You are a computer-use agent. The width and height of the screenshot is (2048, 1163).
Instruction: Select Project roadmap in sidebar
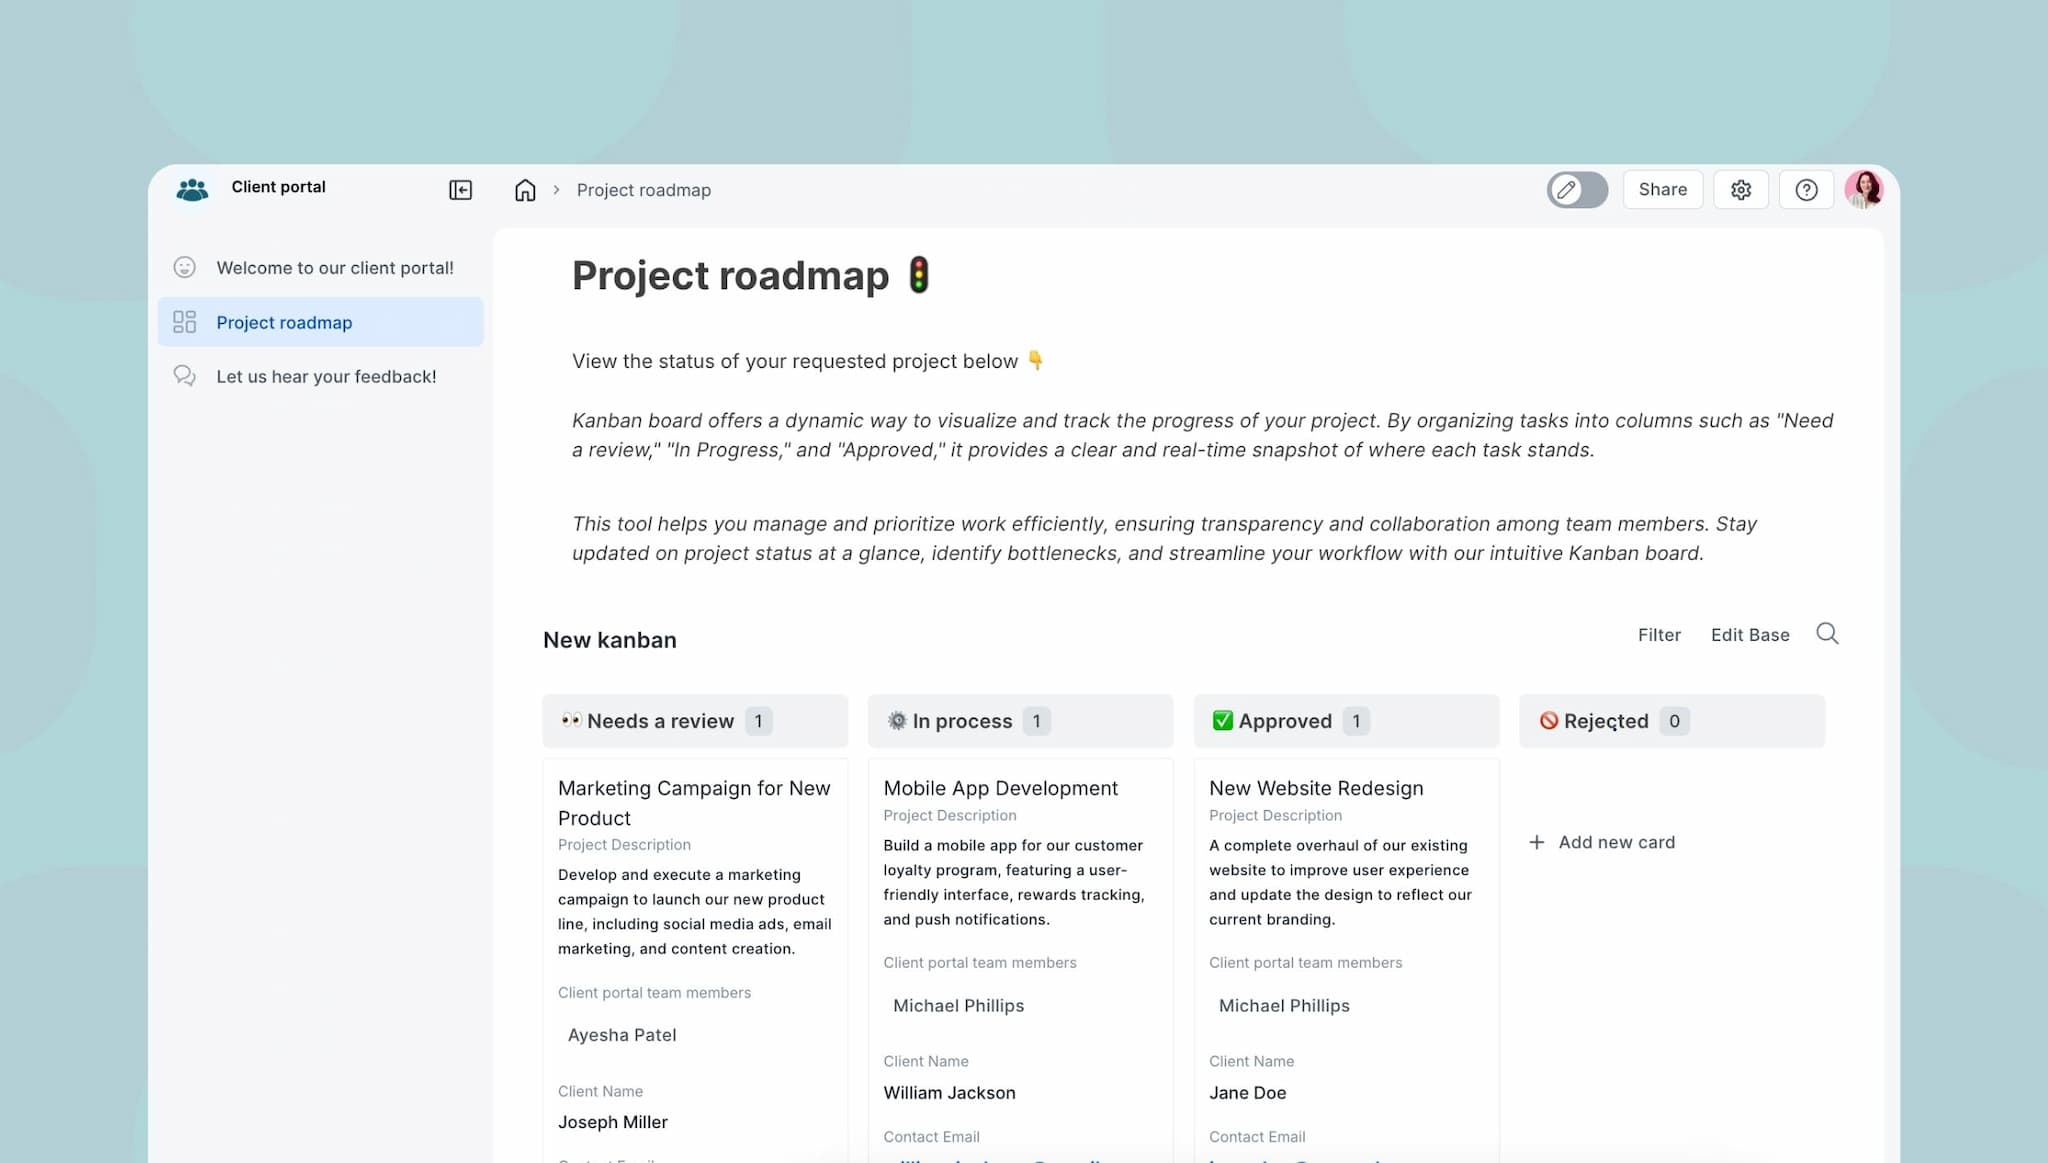(x=284, y=323)
